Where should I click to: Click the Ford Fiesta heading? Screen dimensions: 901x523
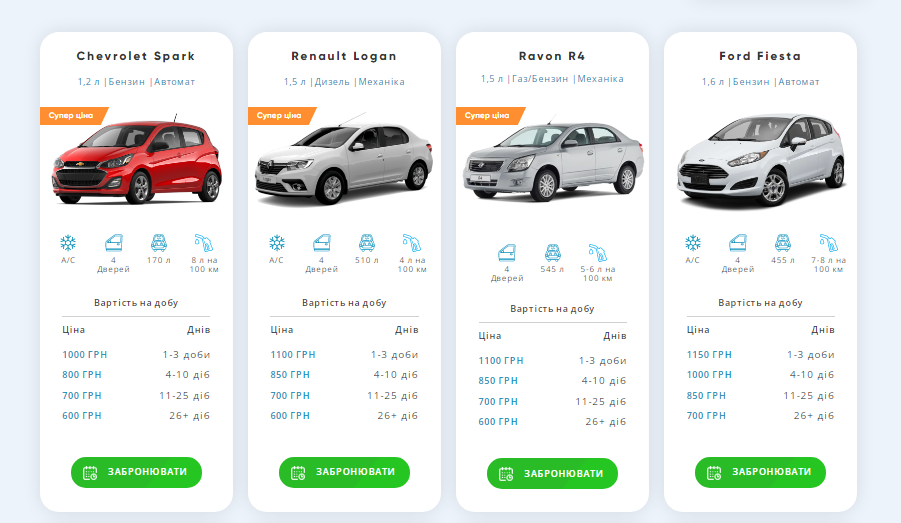tap(760, 56)
